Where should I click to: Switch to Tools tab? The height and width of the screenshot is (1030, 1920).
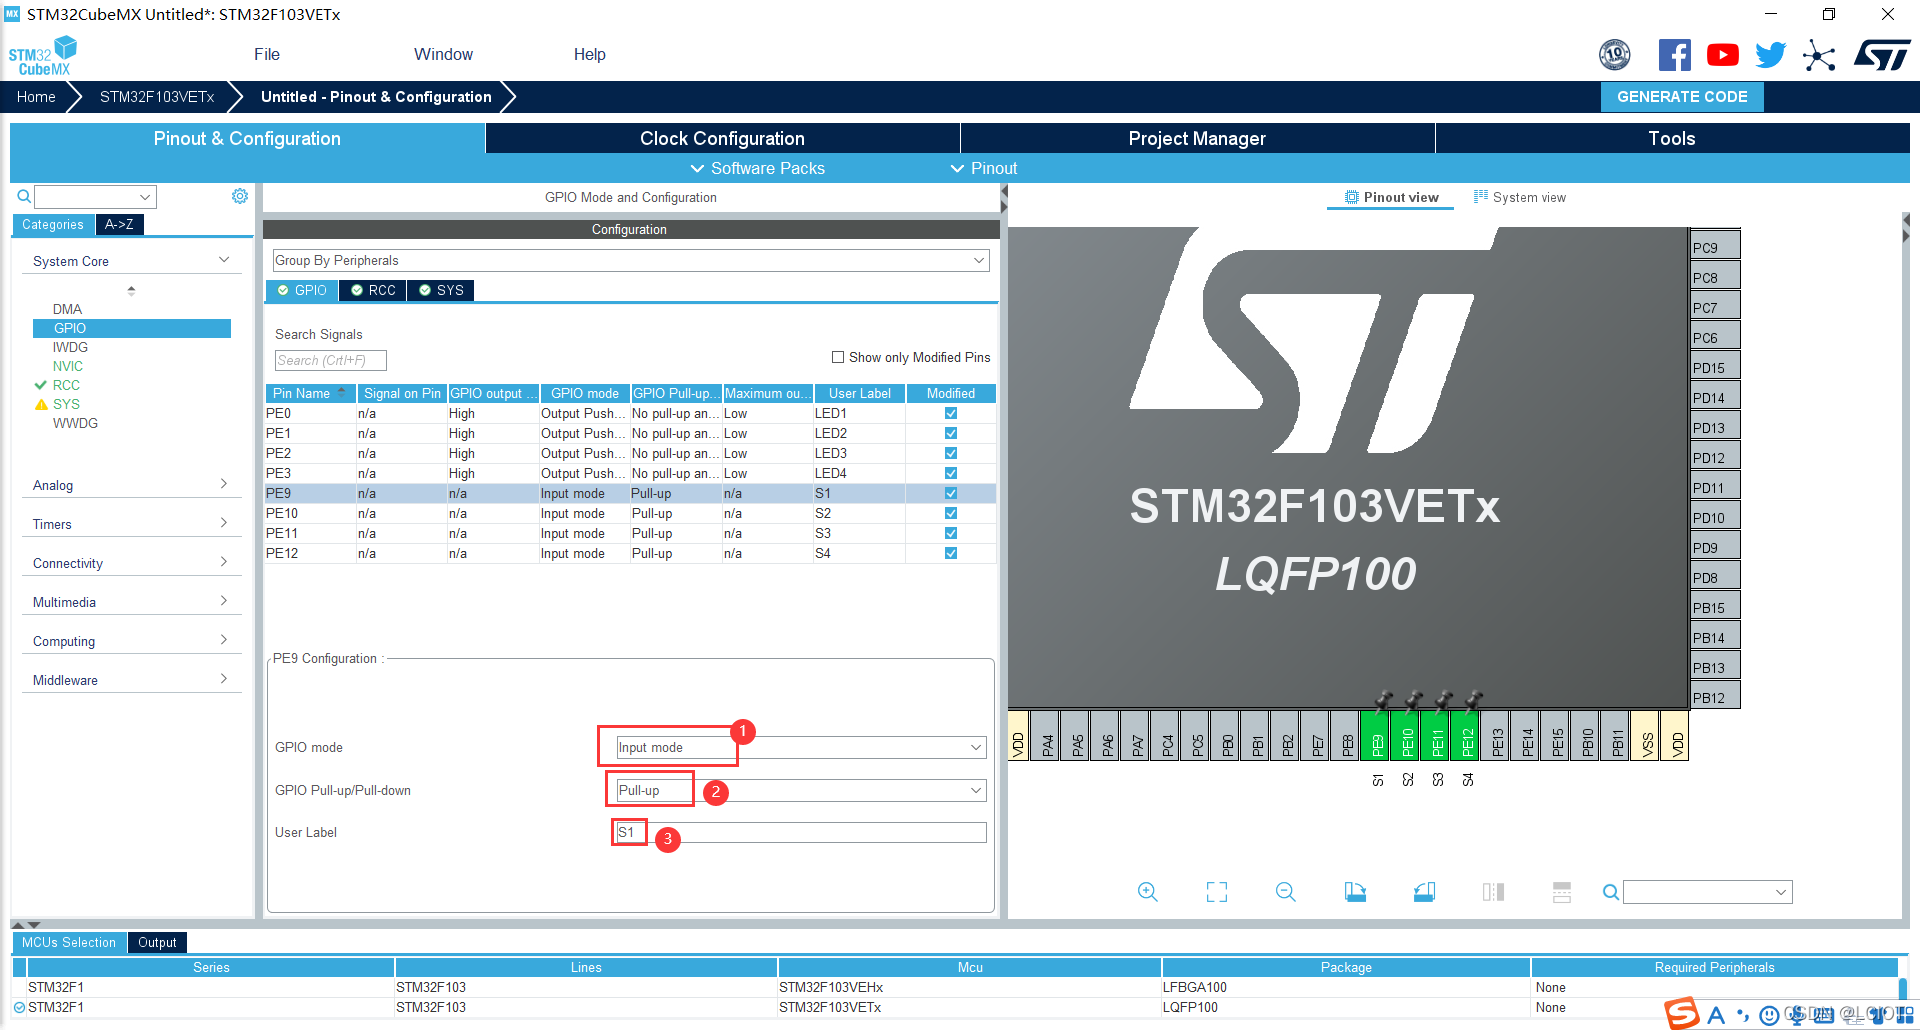pos(1672,138)
